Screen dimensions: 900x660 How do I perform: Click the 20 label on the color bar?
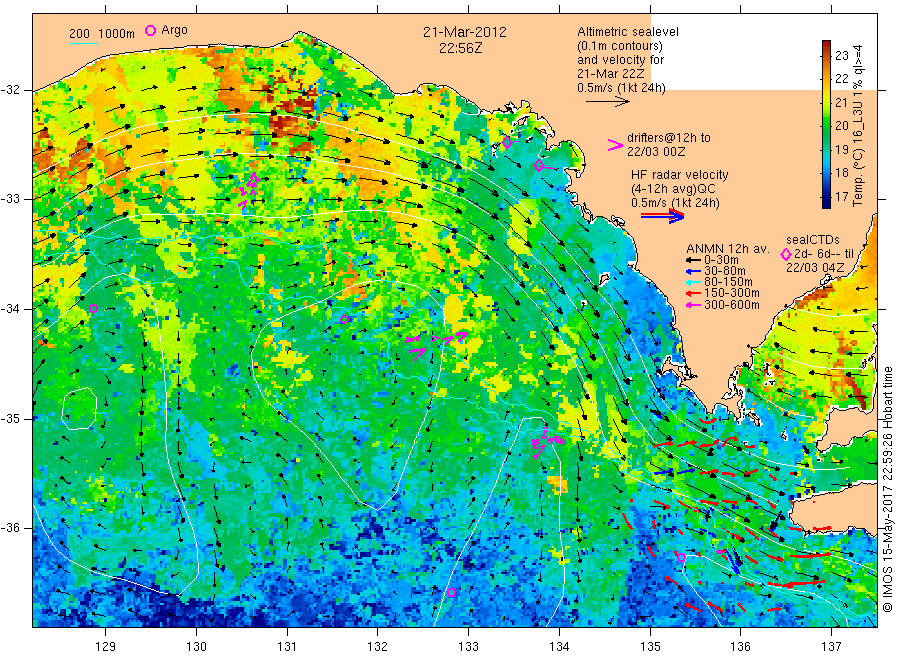(x=841, y=126)
